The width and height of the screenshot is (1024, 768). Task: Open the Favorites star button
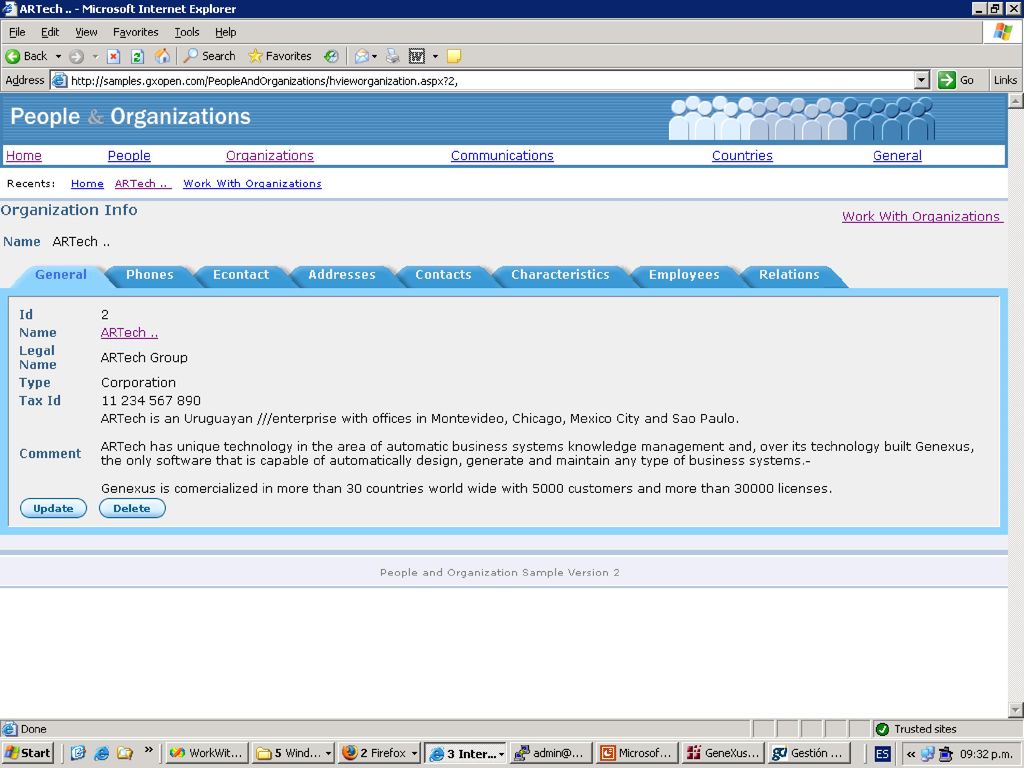(280, 56)
